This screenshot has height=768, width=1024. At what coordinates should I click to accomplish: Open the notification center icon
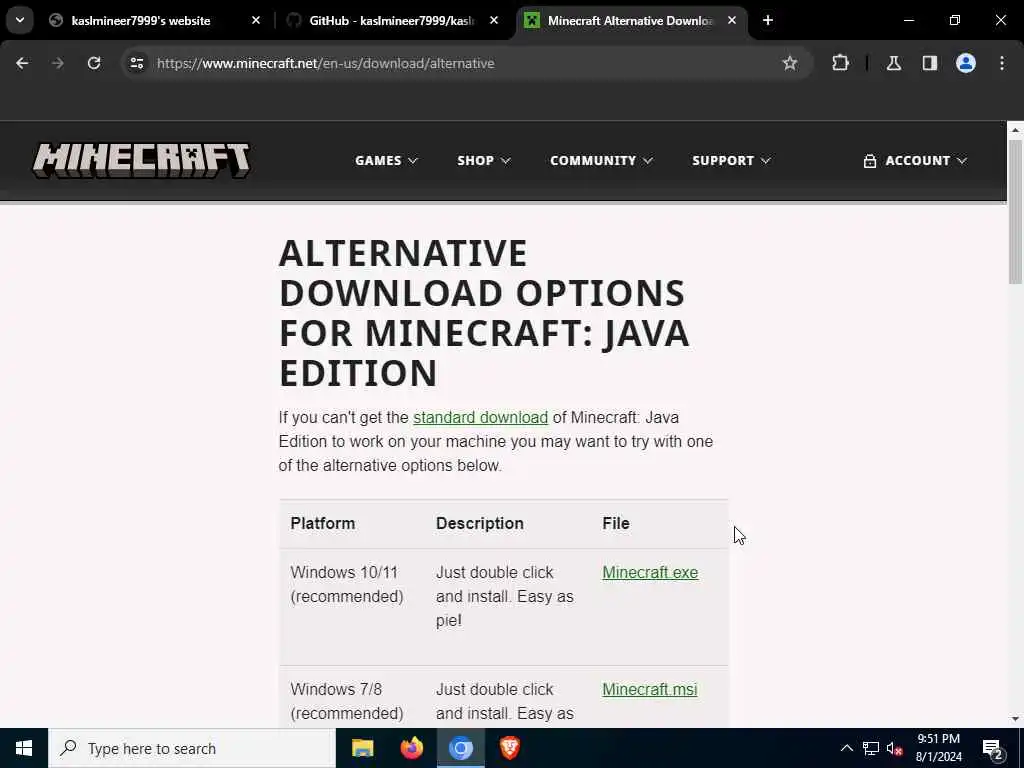point(993,749)
